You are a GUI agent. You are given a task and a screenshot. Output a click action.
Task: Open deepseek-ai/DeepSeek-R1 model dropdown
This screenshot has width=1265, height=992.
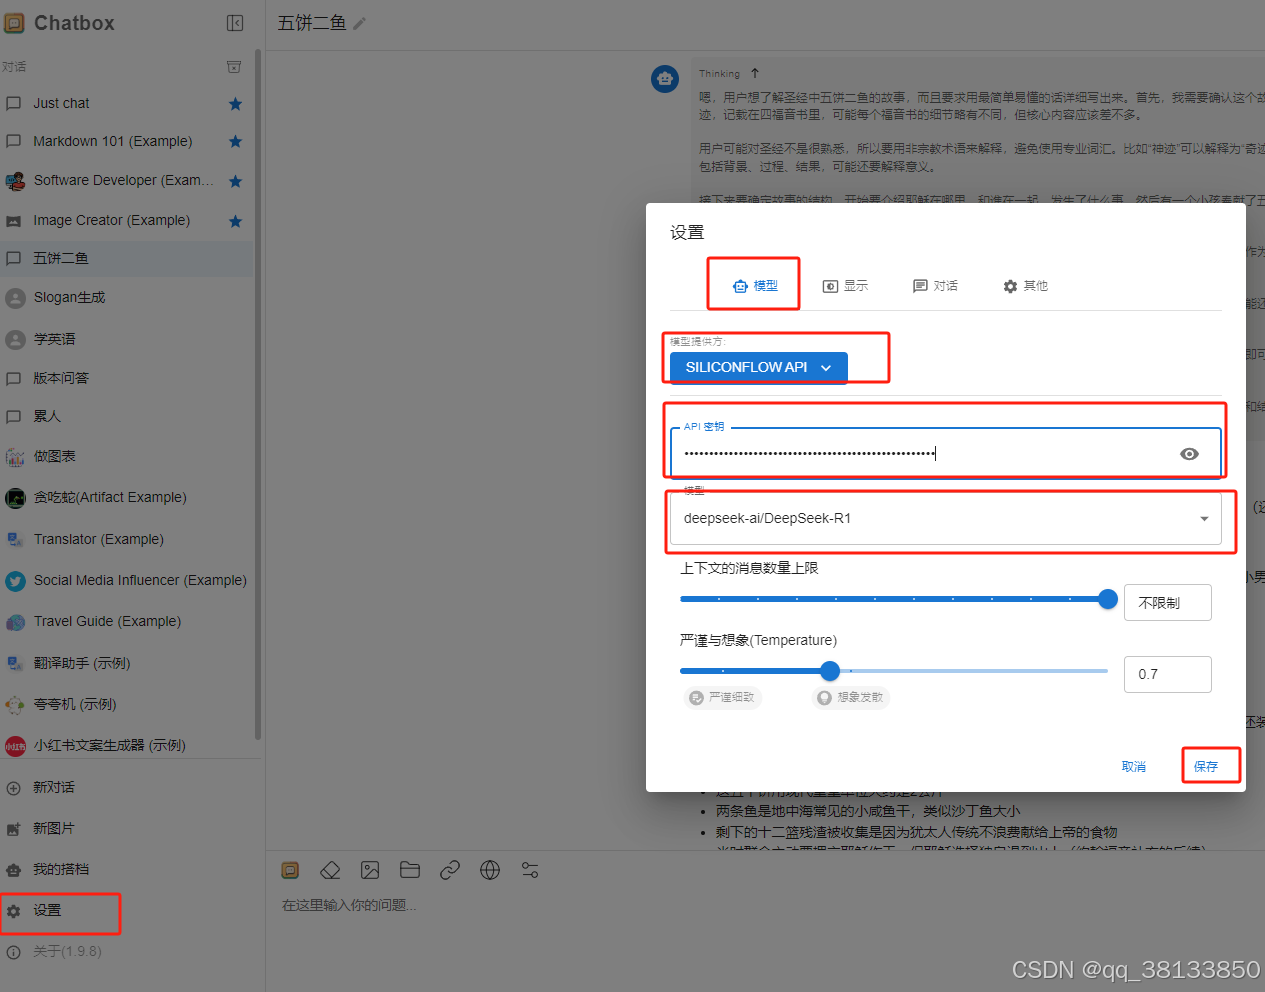point(946,518)
